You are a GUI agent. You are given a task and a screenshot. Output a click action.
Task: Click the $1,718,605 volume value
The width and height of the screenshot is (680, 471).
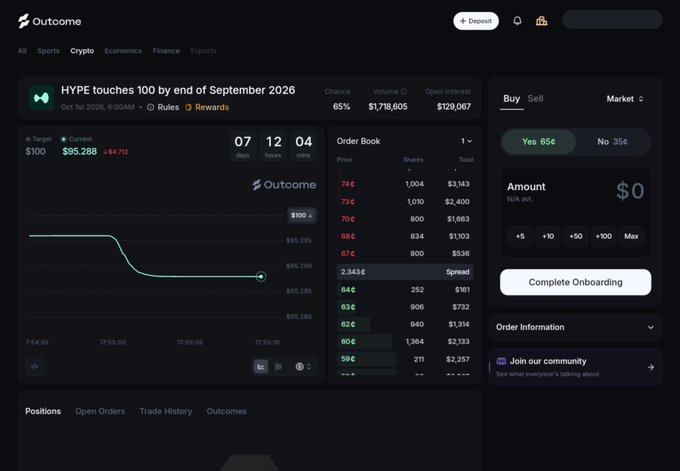[388, 107]
